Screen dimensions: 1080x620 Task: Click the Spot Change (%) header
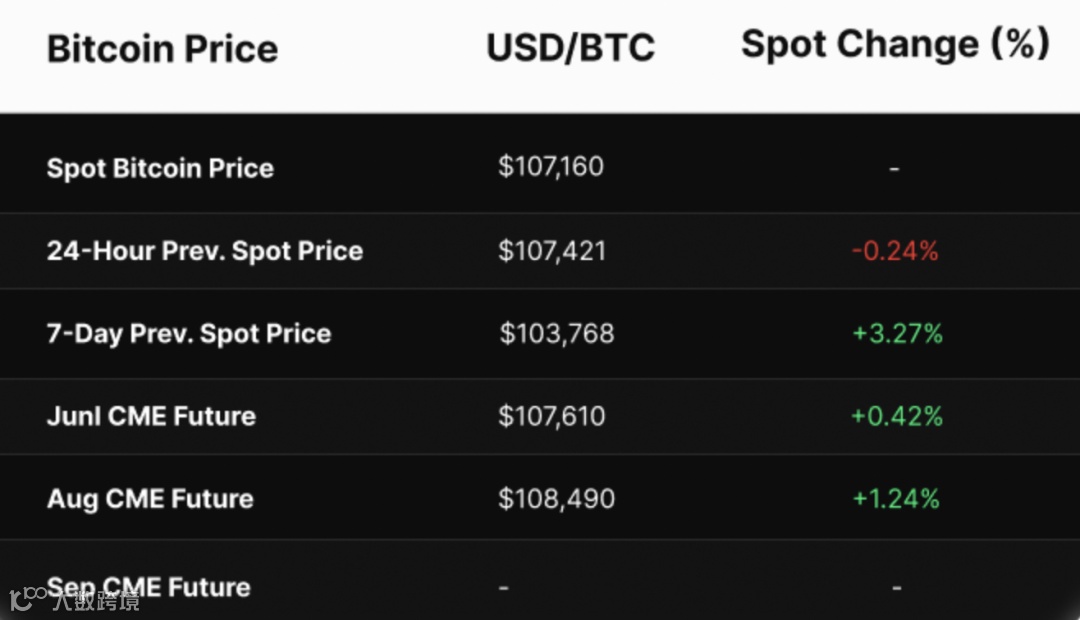tap(895, 44)
